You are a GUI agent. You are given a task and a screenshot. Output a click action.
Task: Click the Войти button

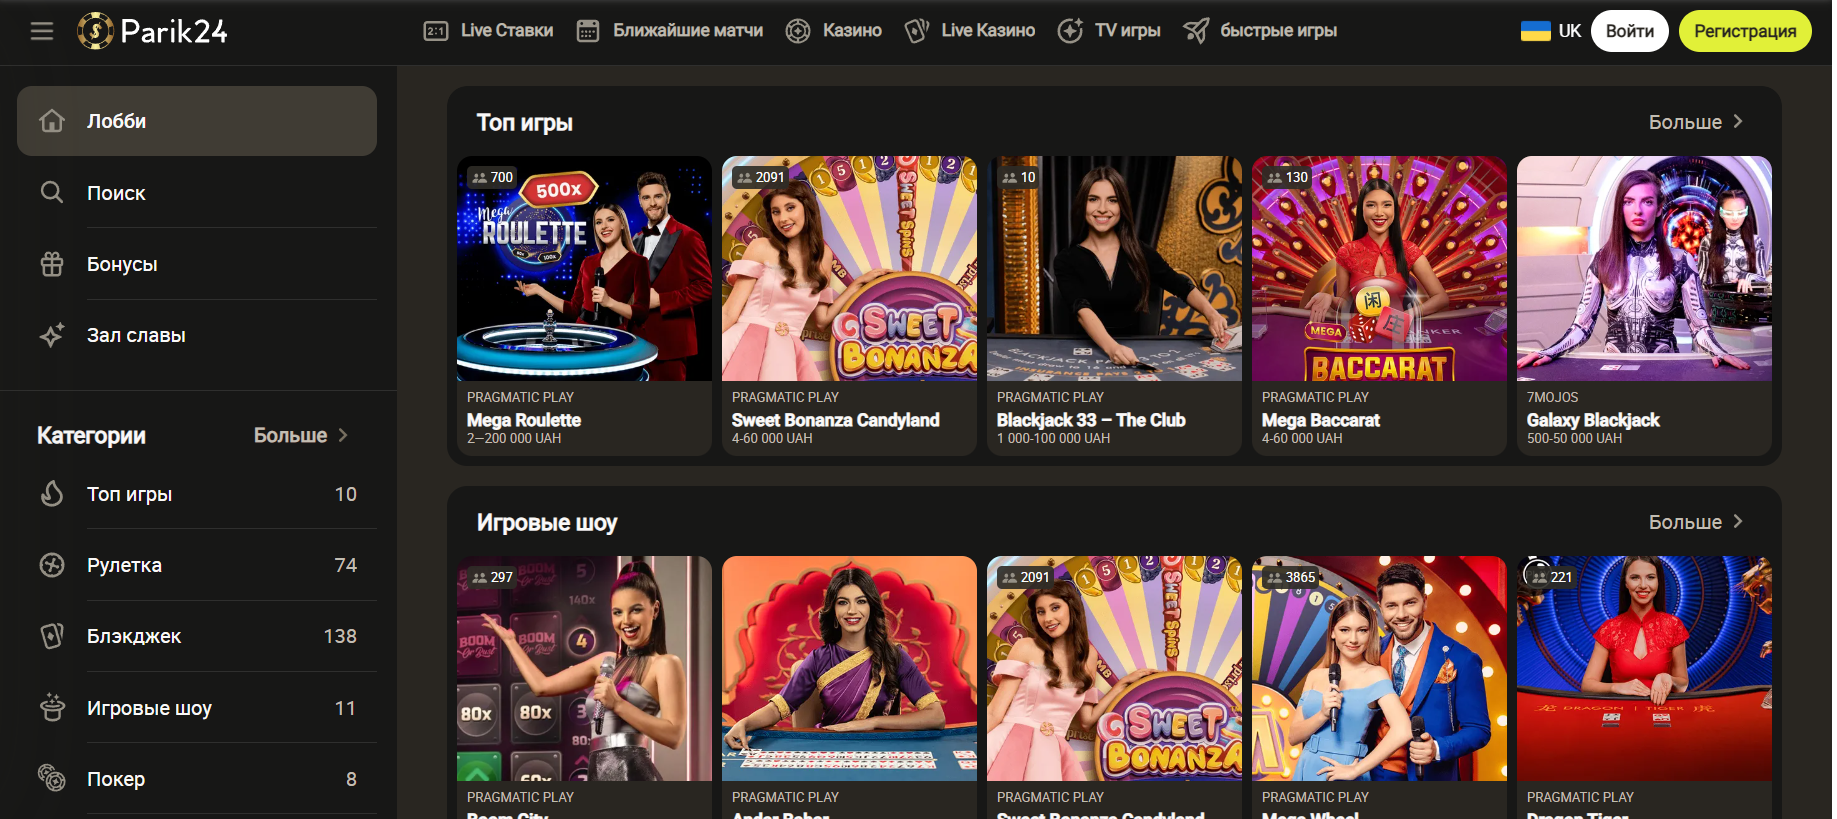tap(1630, 31)
